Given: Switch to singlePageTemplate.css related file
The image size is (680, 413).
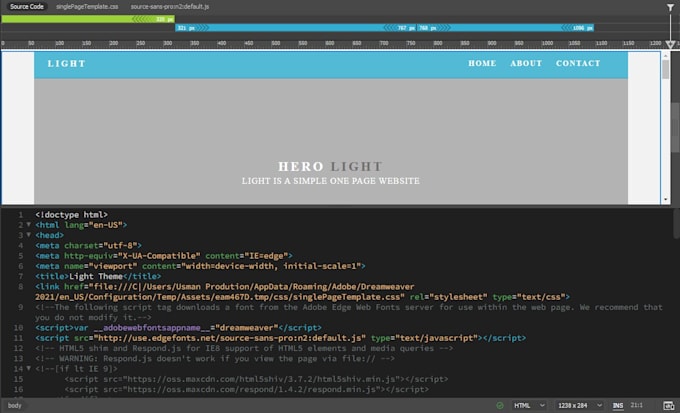Looking at the screenshot, I should click(x=87, y=7).
